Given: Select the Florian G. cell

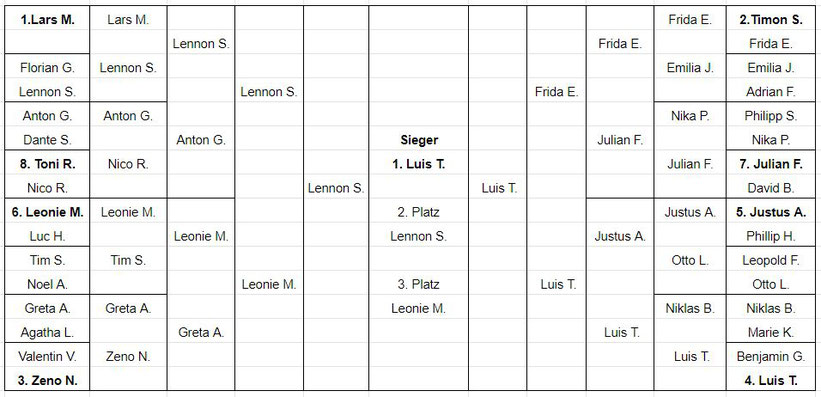Looking at the screenshot, I should pyautogui.click(x=47, y=68).
